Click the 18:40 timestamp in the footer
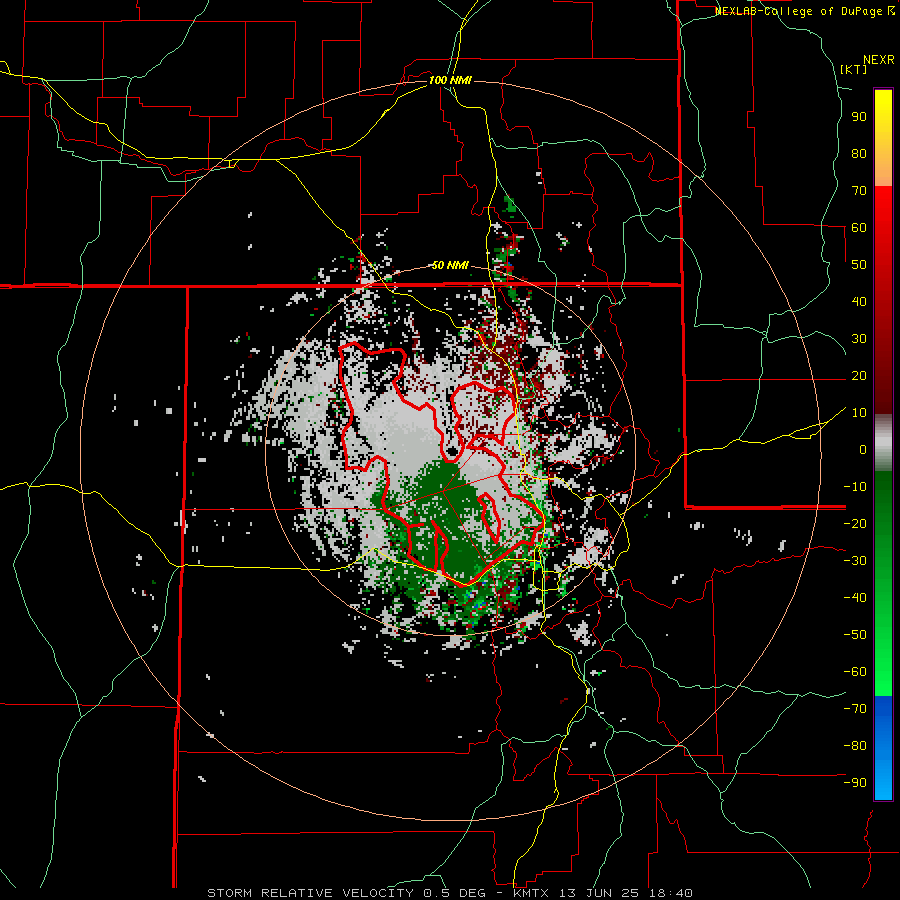900x900 pixels. click(x=670, y=893)
